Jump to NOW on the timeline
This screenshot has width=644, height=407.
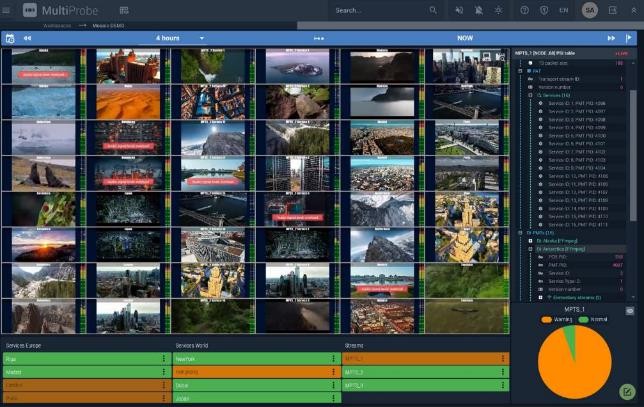[x=465, y=38]
